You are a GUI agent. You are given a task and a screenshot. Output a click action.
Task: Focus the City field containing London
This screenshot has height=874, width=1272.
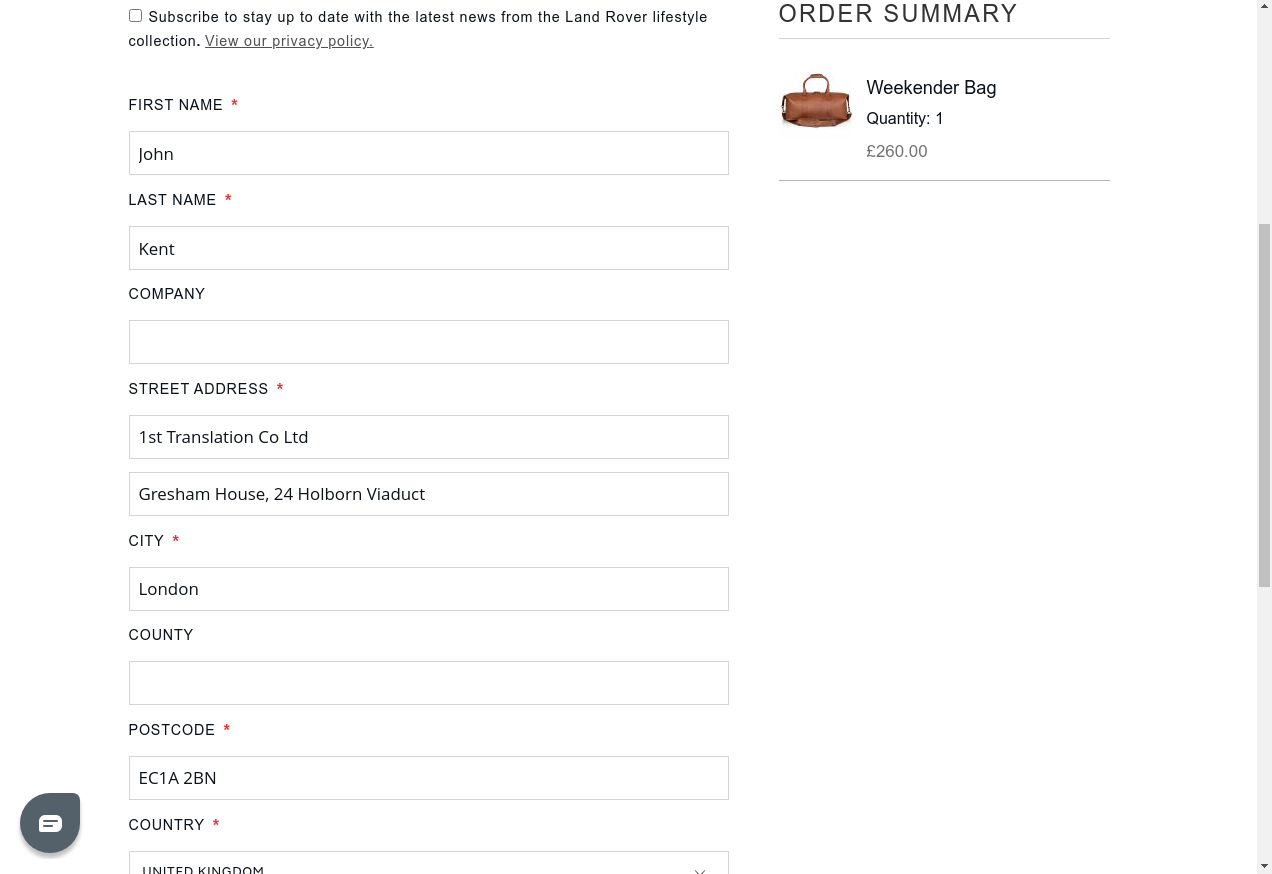click(428, 589)
